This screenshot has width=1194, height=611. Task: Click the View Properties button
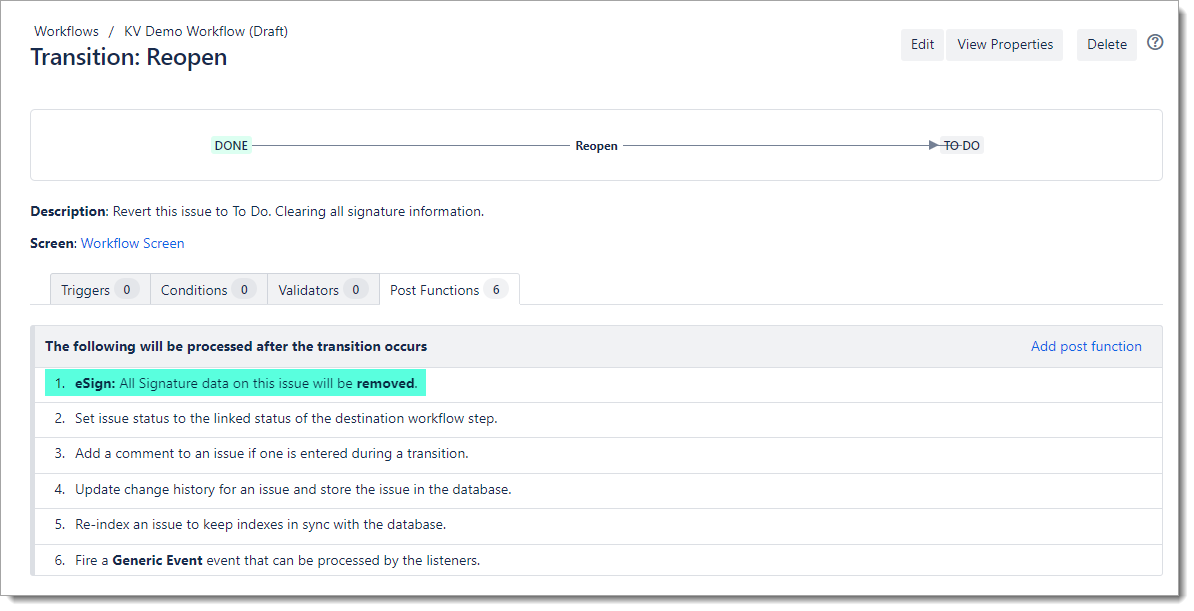coord(1004,44)
